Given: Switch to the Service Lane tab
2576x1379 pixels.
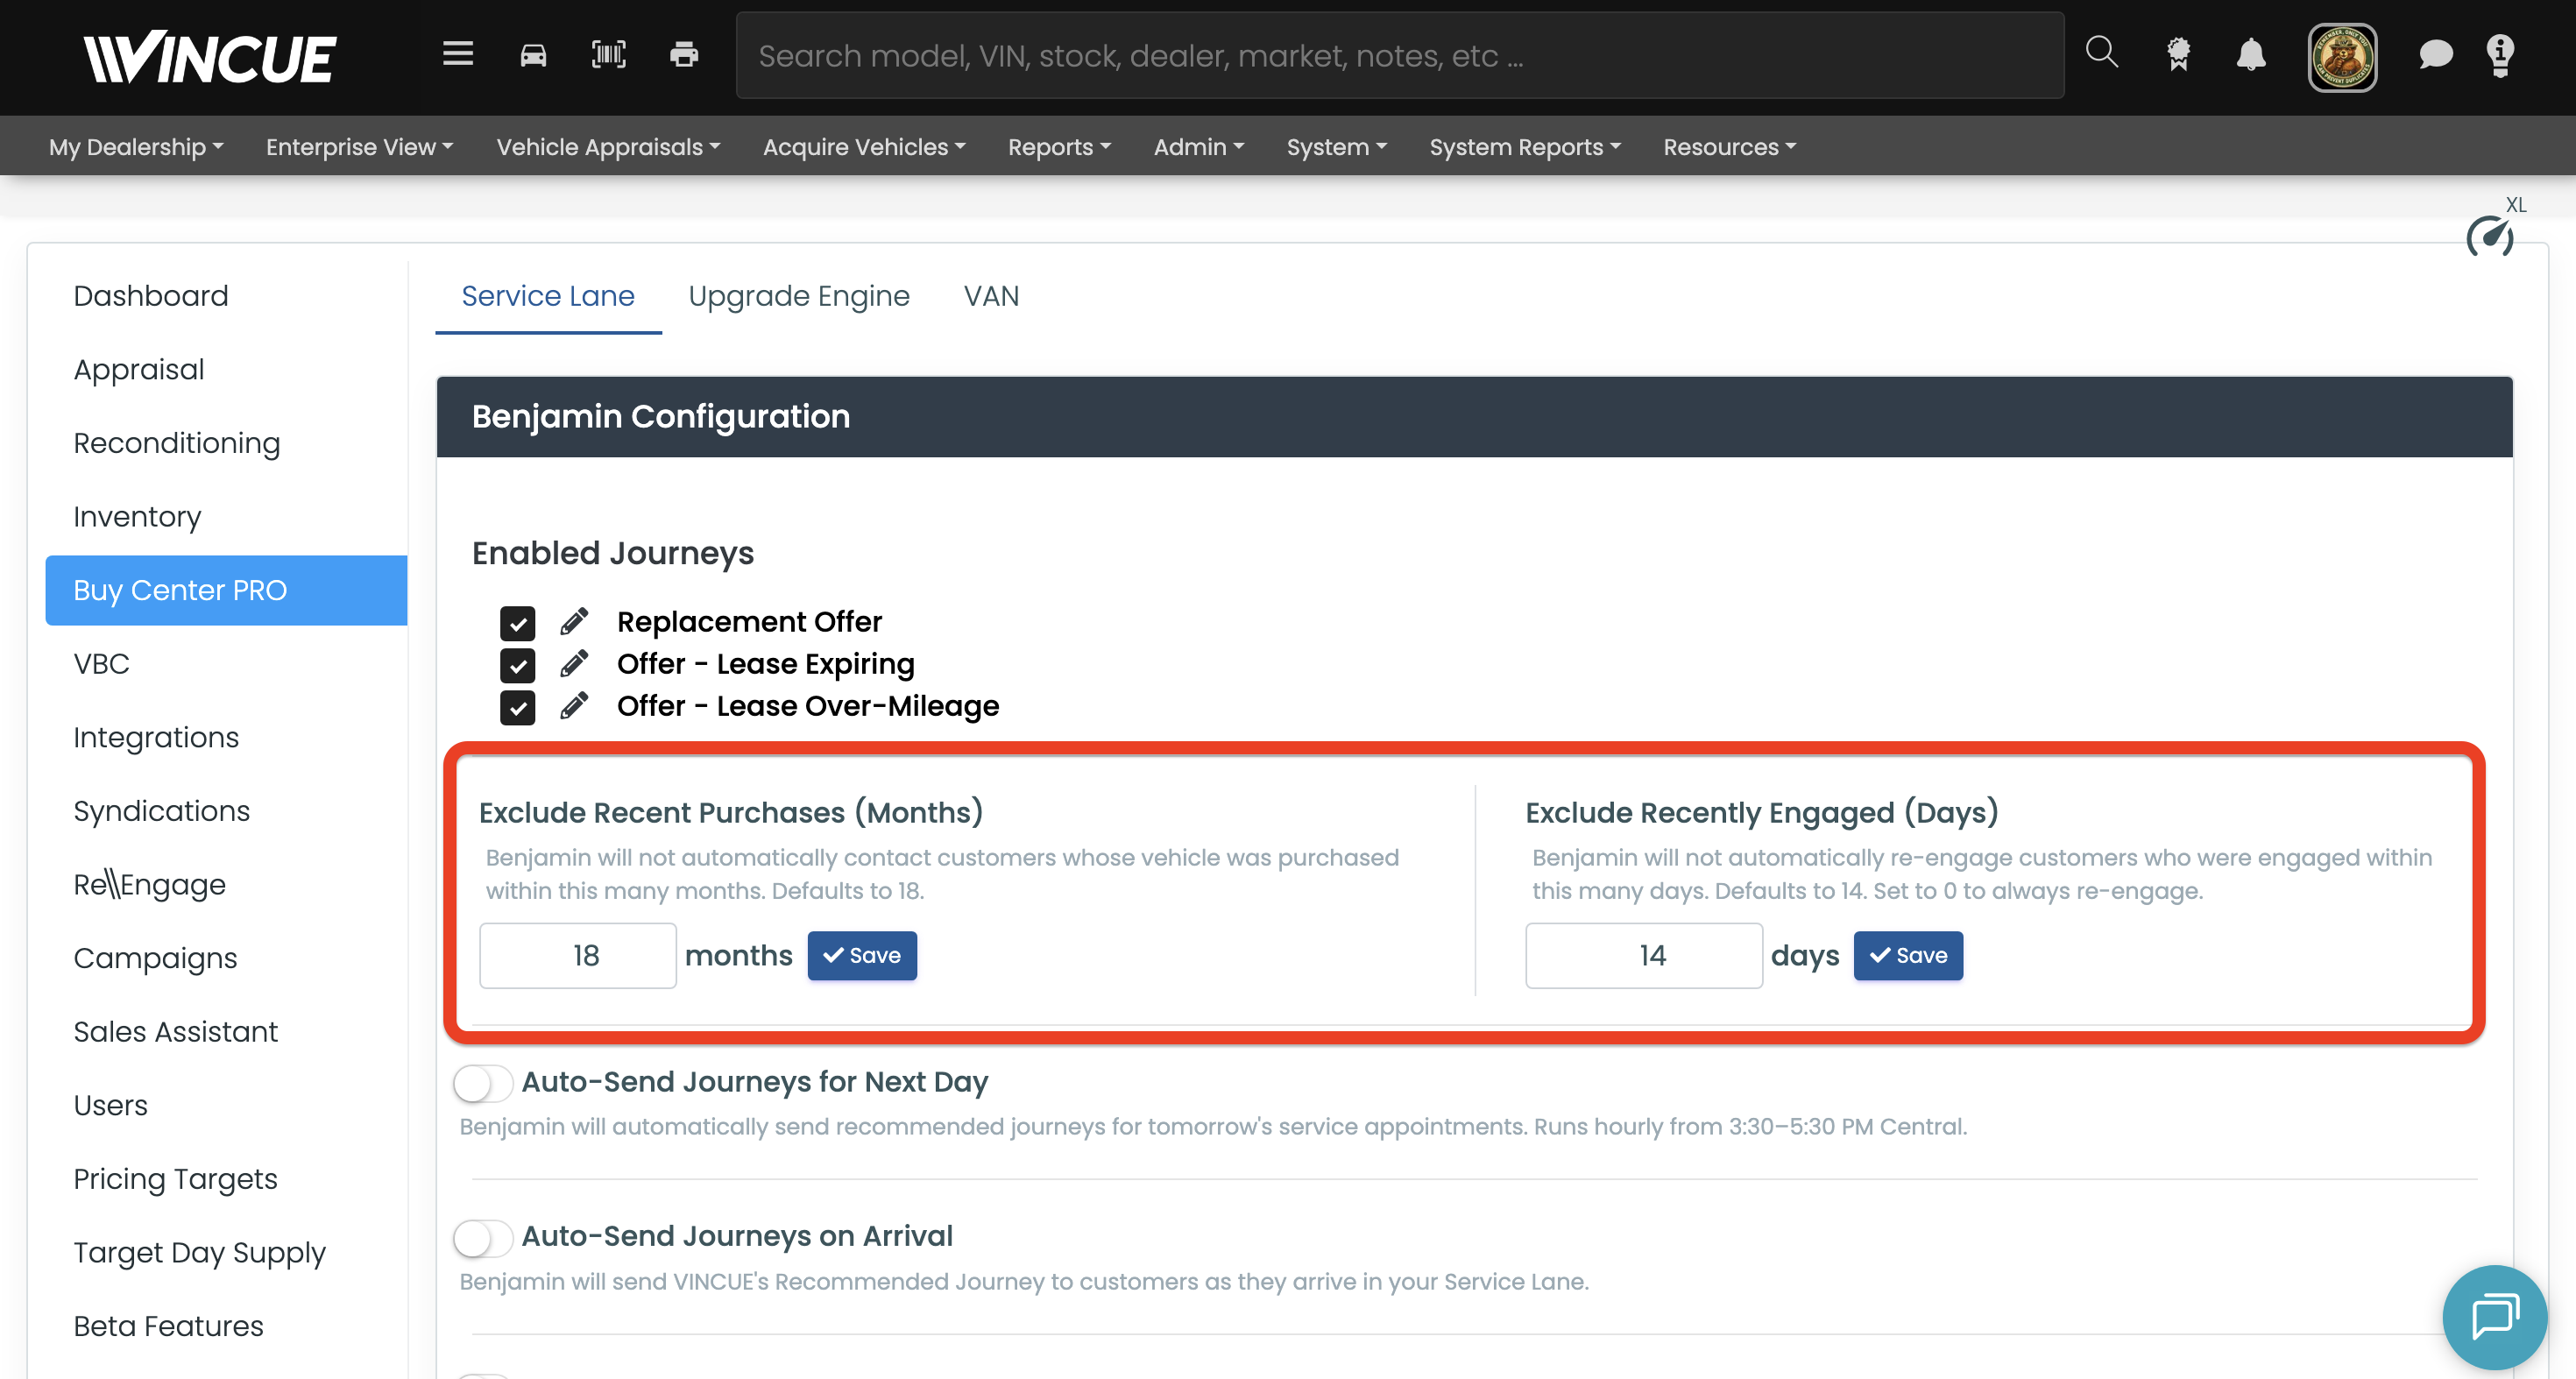Looking at the screenshot, I should 548,296.
